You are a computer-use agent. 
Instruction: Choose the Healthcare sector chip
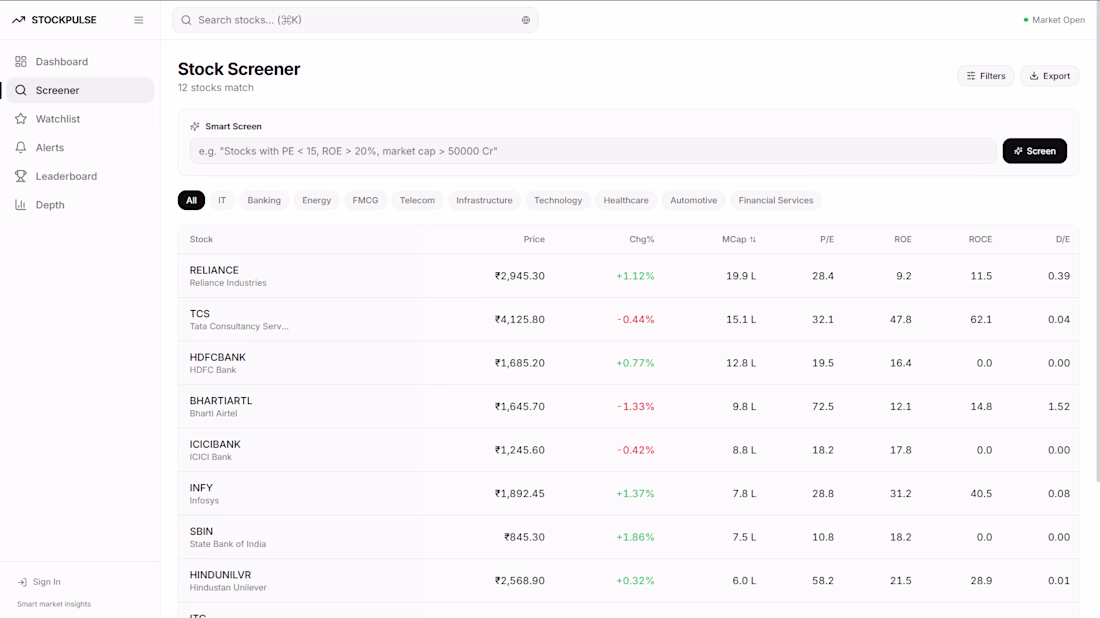coord(626,201)
